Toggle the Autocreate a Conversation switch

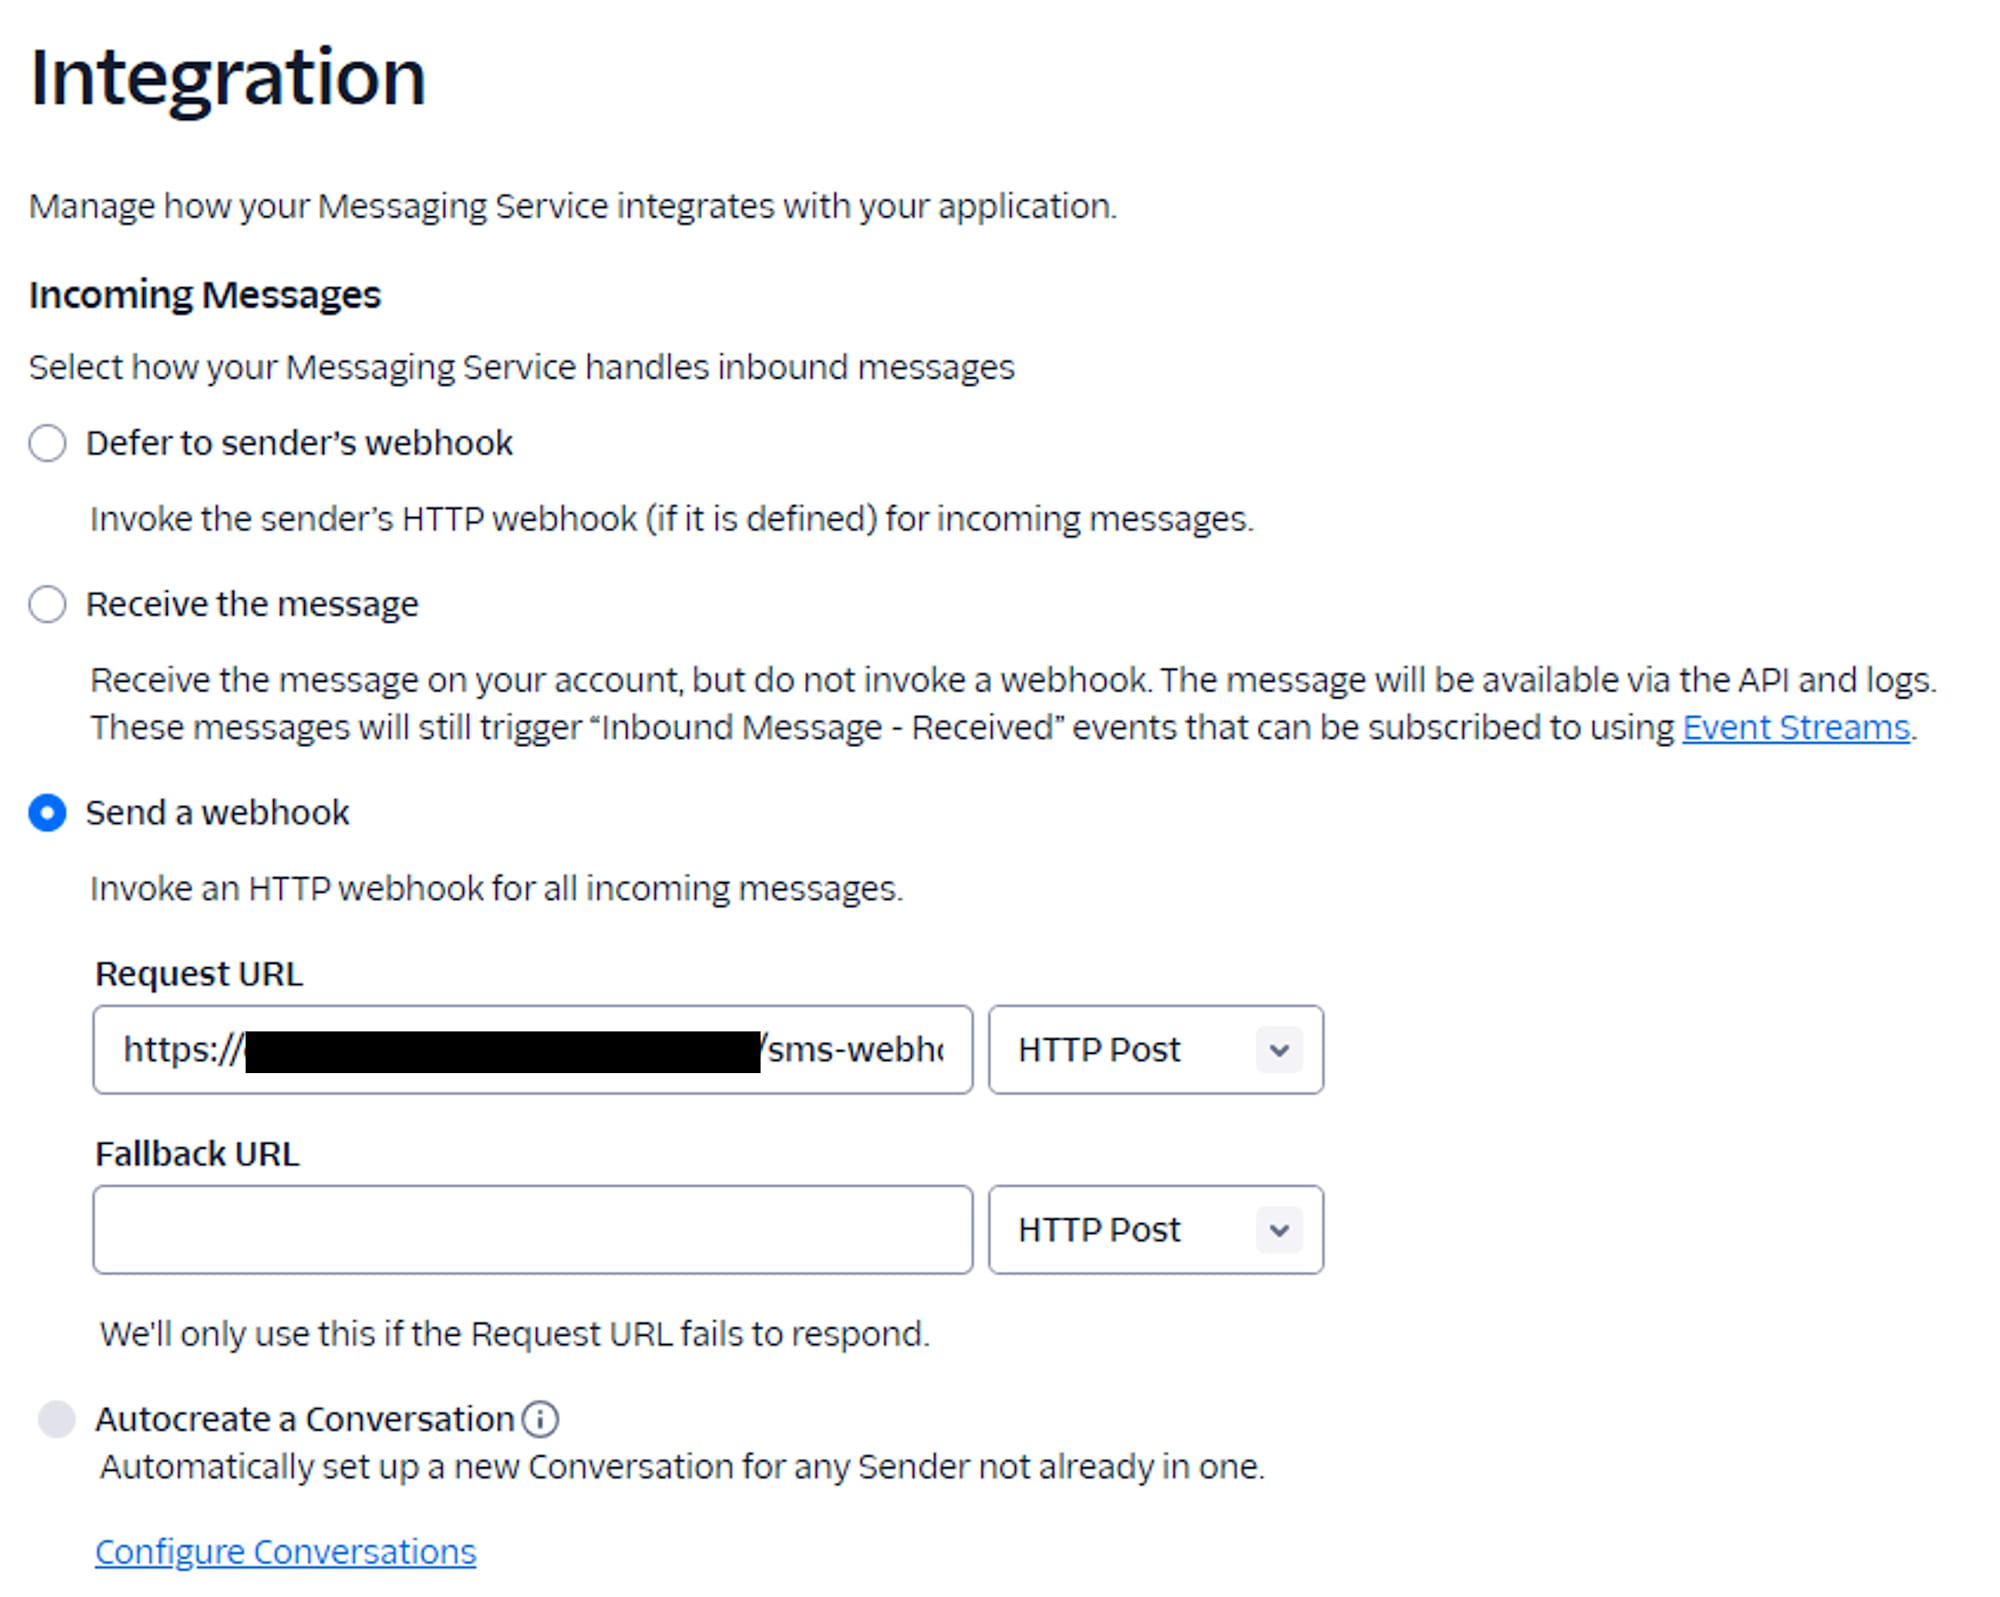(x=56, y=1419)
